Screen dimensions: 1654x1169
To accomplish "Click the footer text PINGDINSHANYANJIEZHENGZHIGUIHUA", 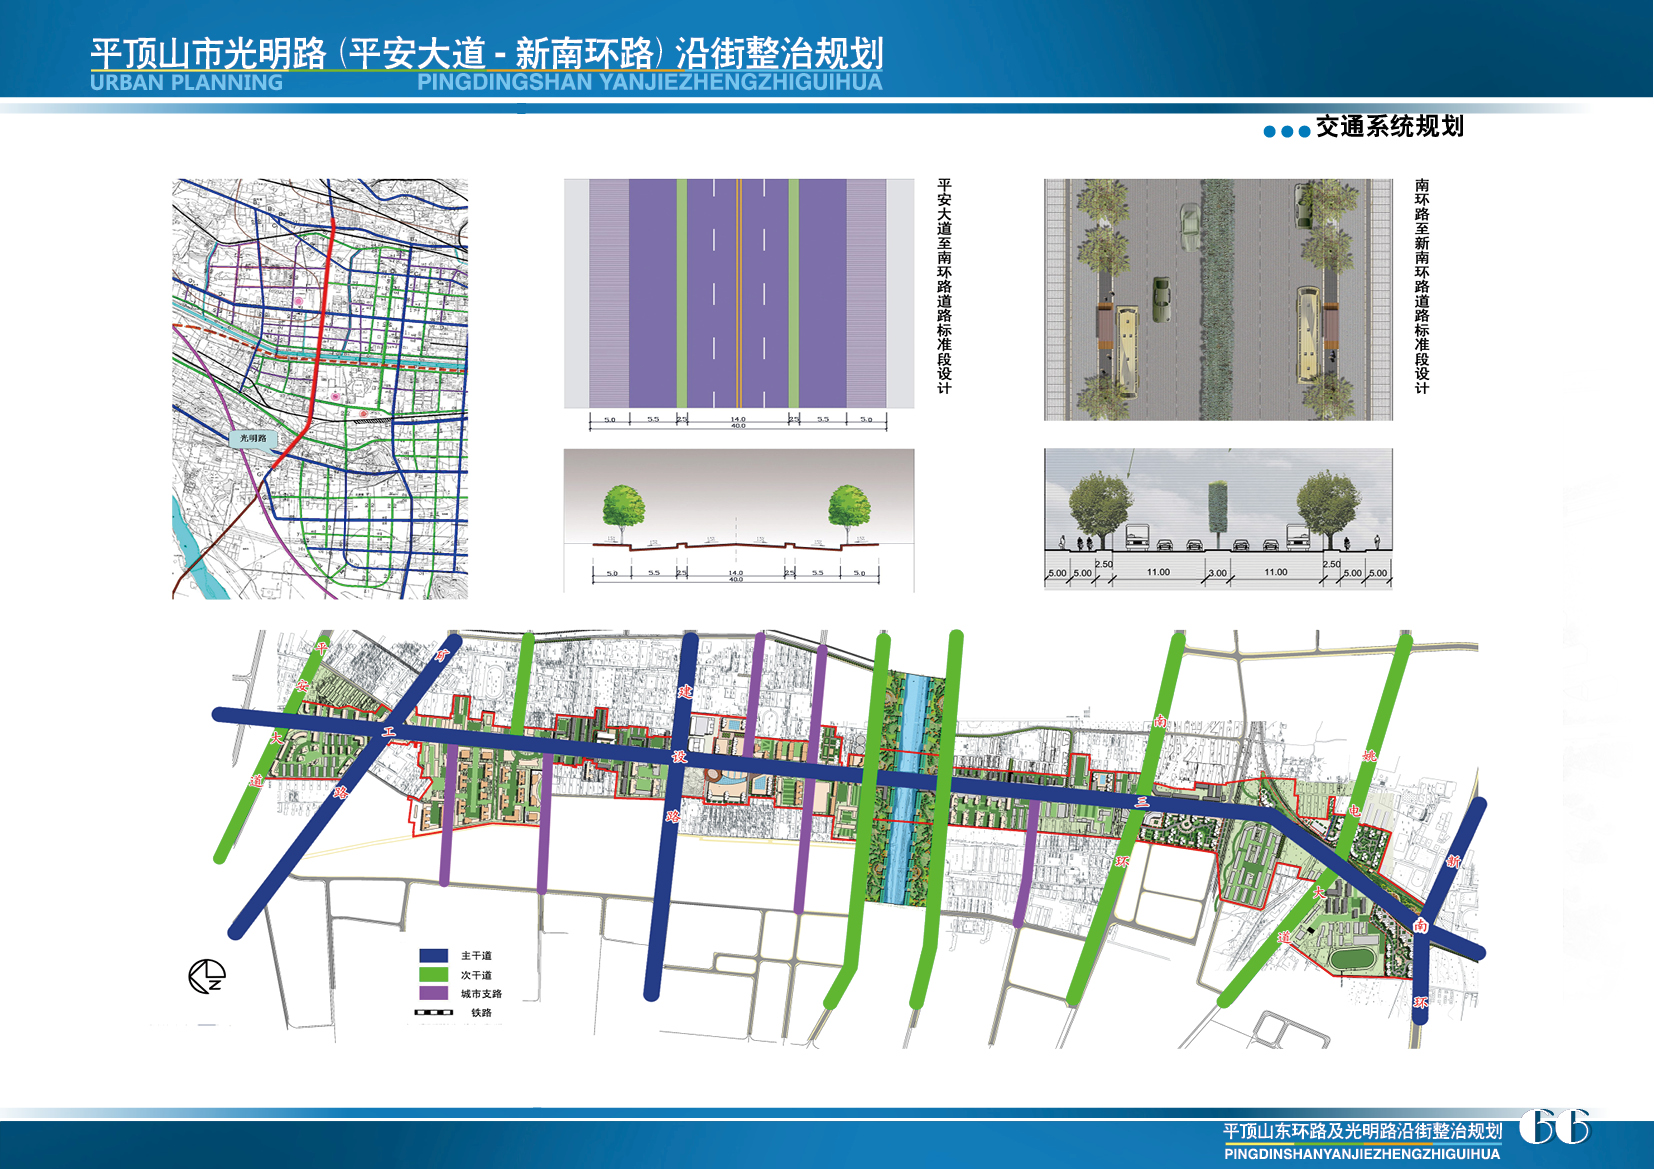I will (1362, 1154).
